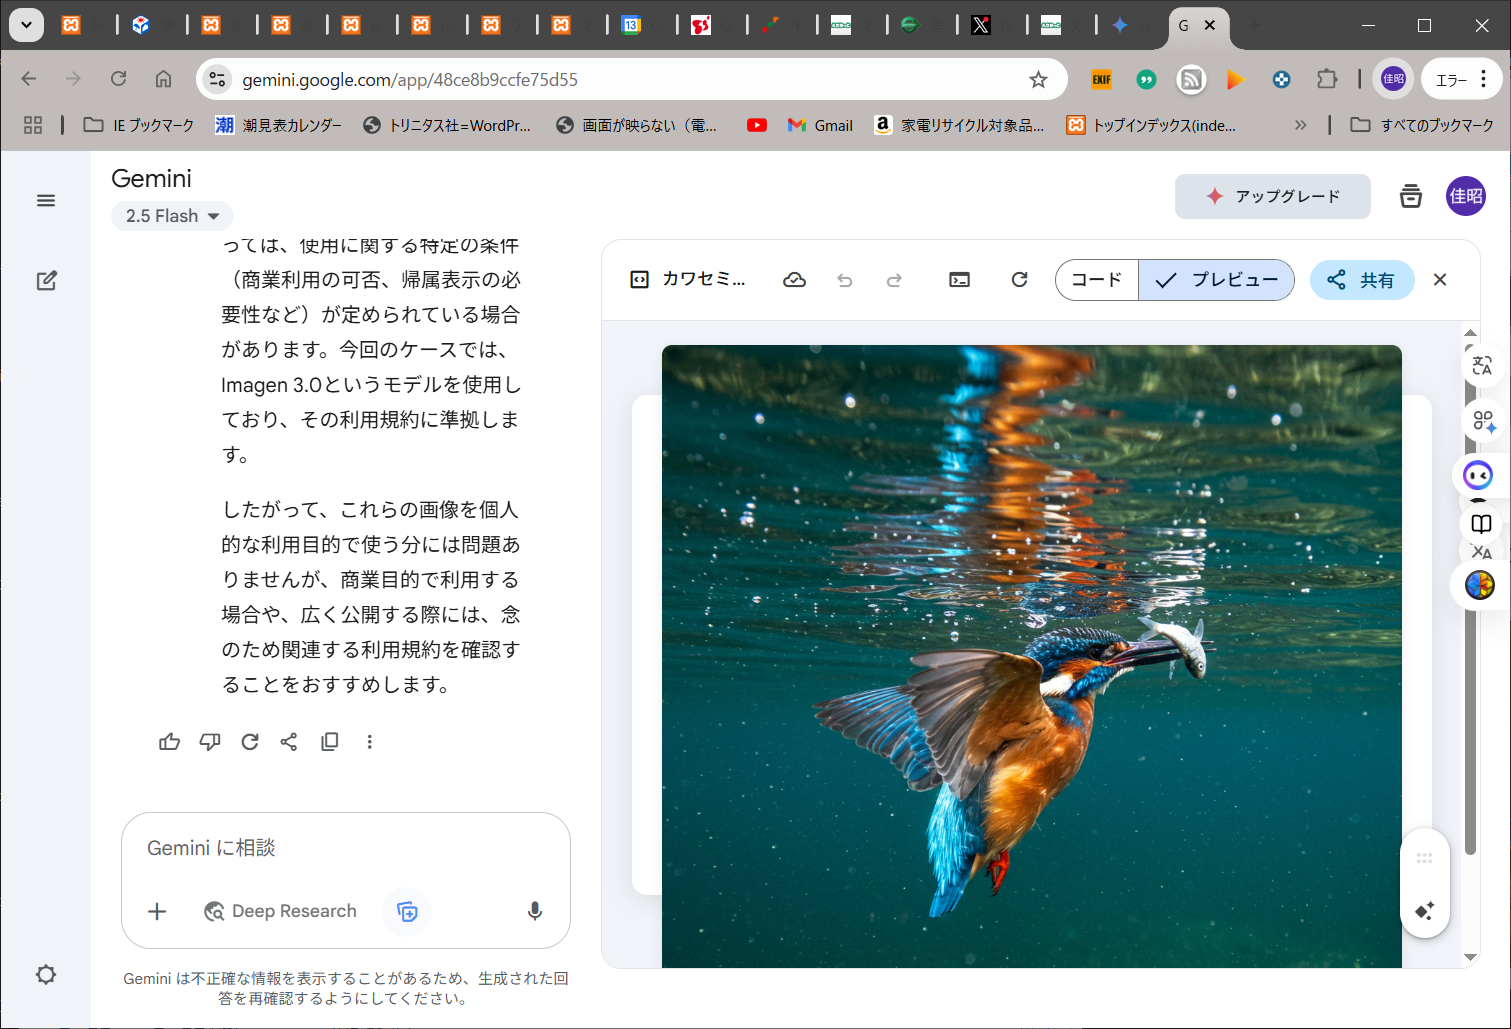Toggle the Canvas tool button in the prompt box
1511x1029 pixels.
[407, 911]
